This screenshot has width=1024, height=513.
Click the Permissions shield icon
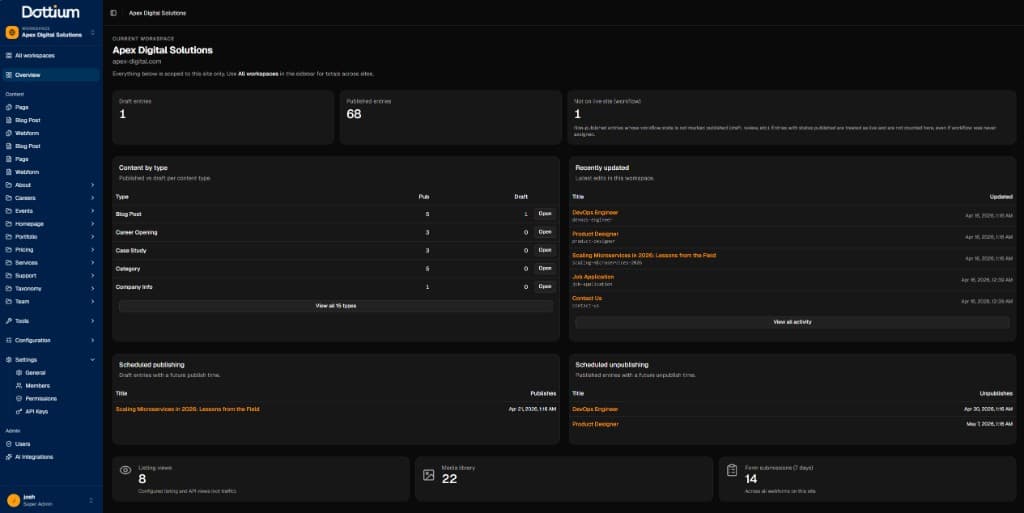tap(18, 398)
